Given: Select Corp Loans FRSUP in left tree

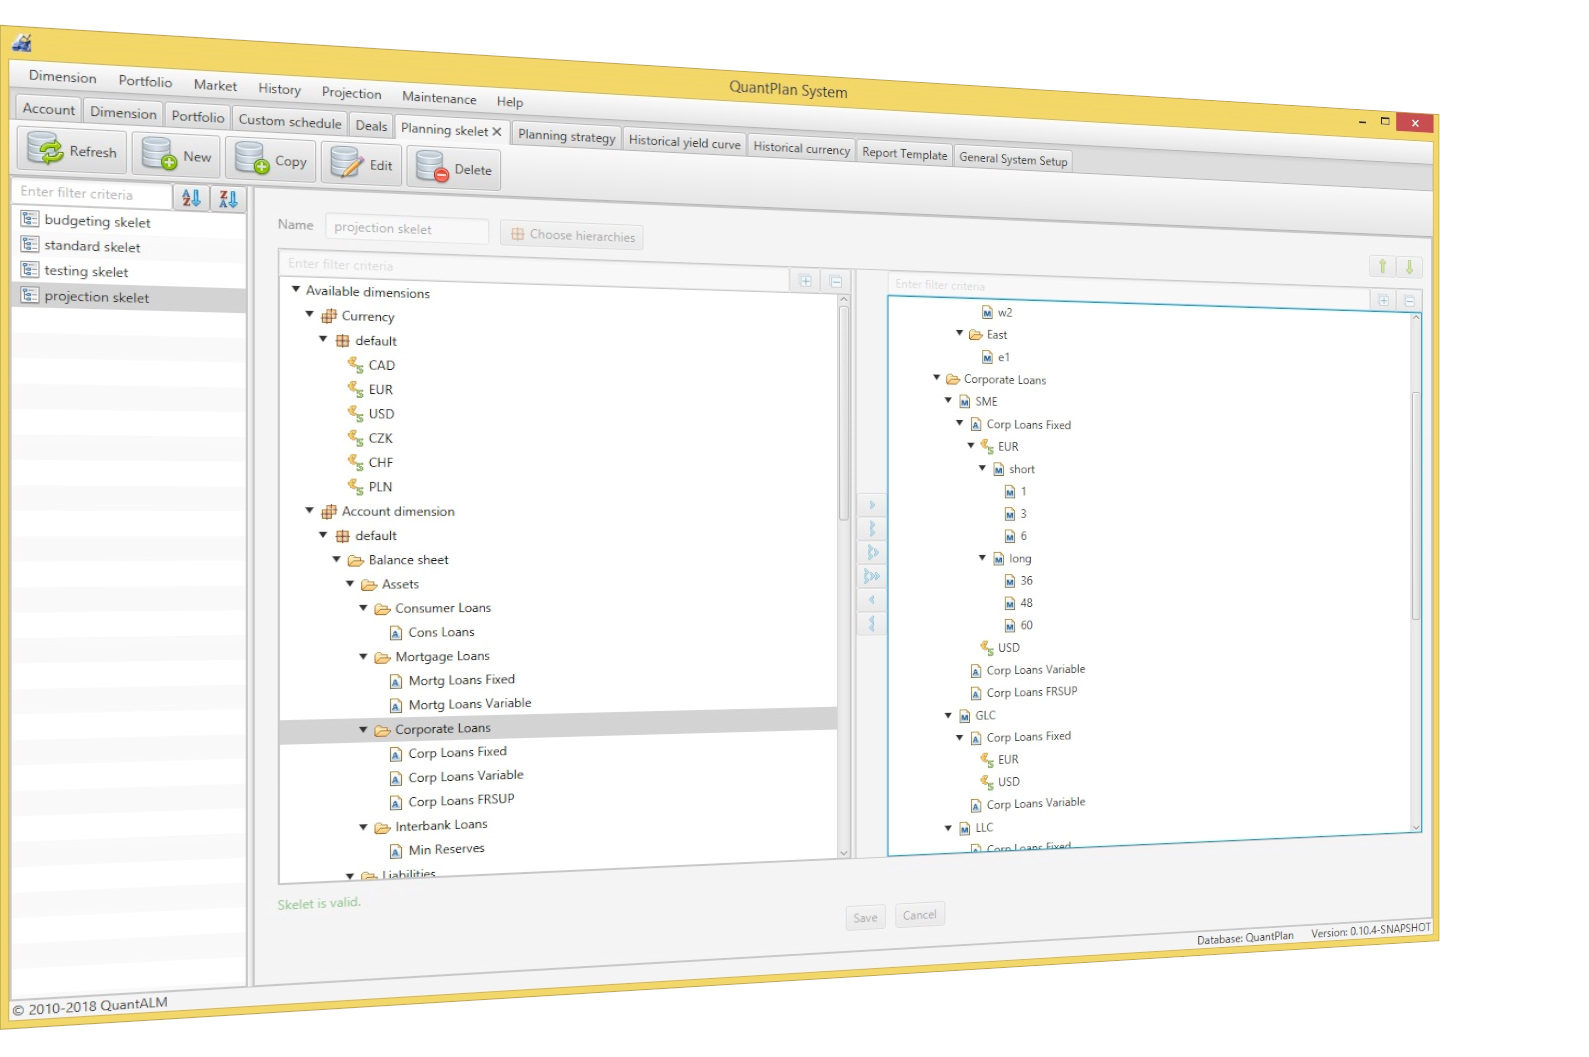Looking at the screenshot, I should pos(461,801).
